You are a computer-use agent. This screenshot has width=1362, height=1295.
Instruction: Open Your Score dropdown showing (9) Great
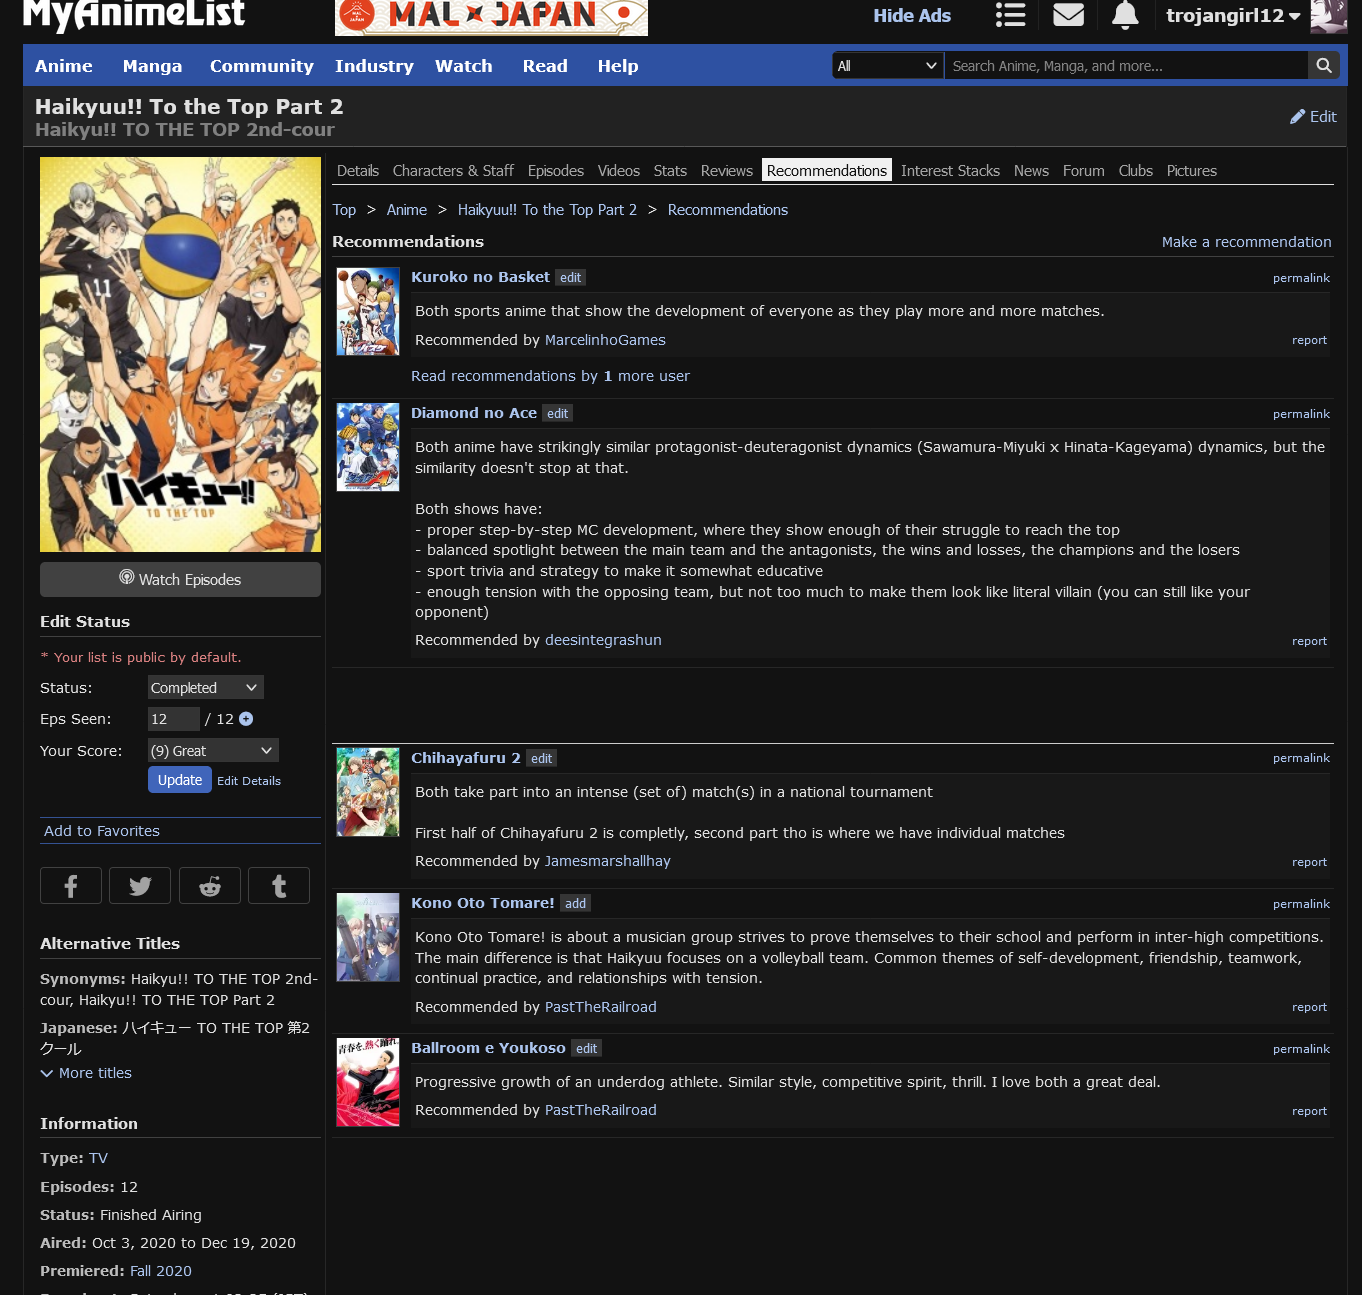tap(212, 751)
